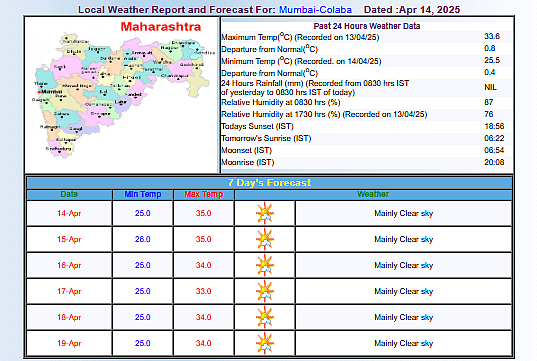Viewport: 537px width, 361px height.
Task: Click max temp 34.0 for 19-Apr
Action: [x=203, y=343]
